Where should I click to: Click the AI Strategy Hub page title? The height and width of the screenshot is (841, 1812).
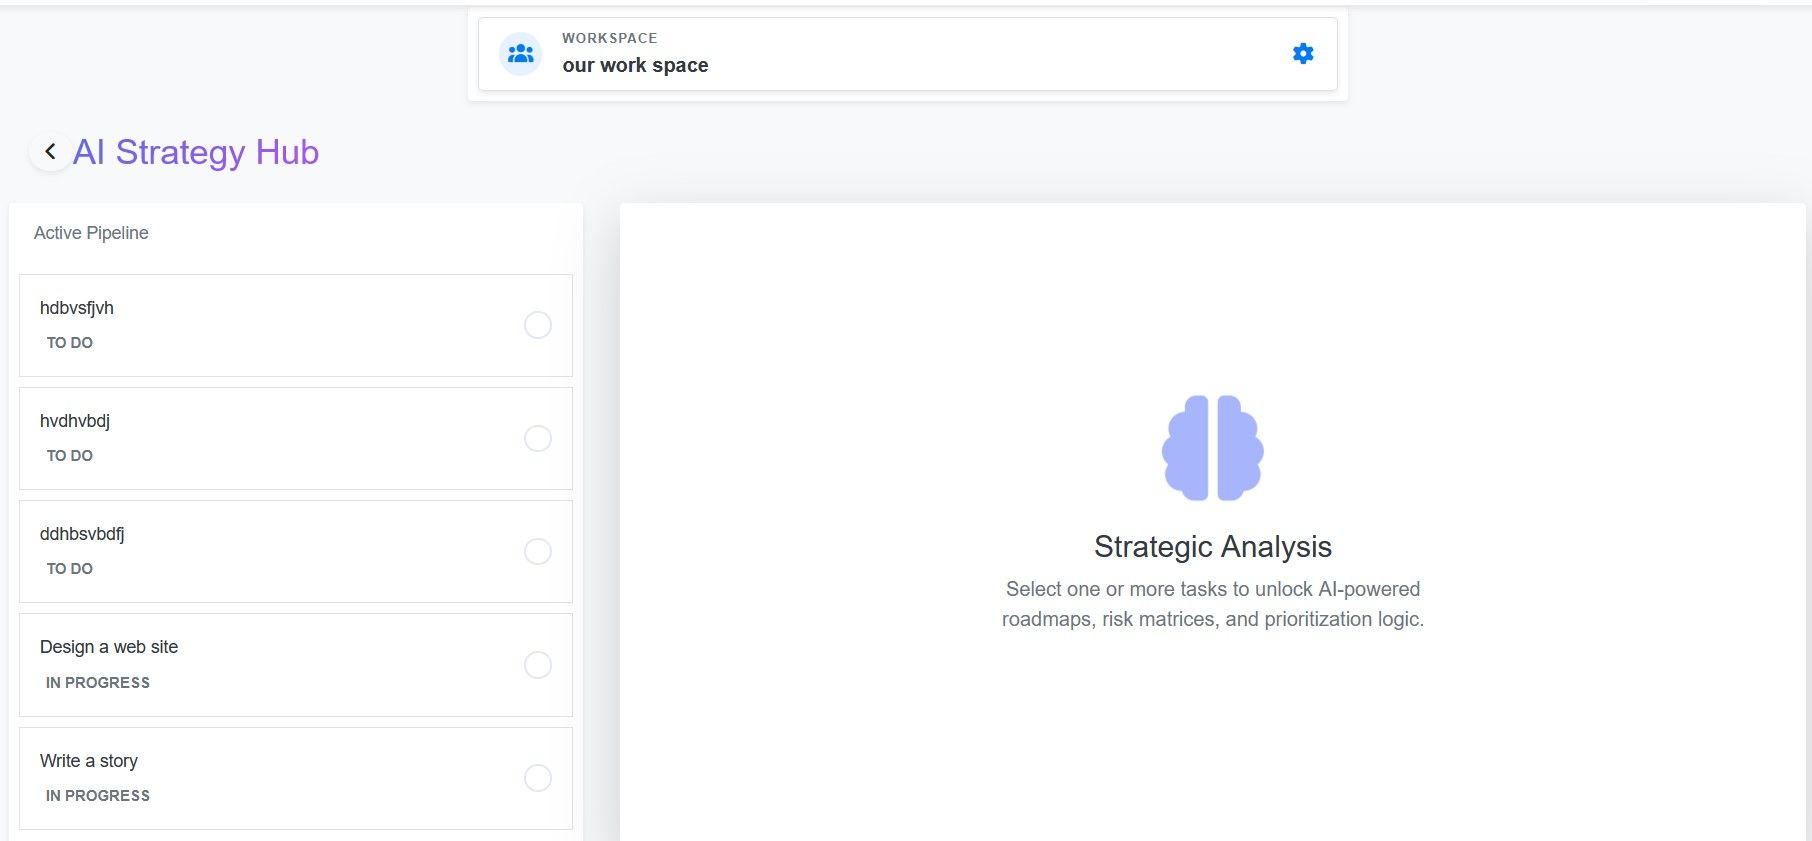click(196, 152)
